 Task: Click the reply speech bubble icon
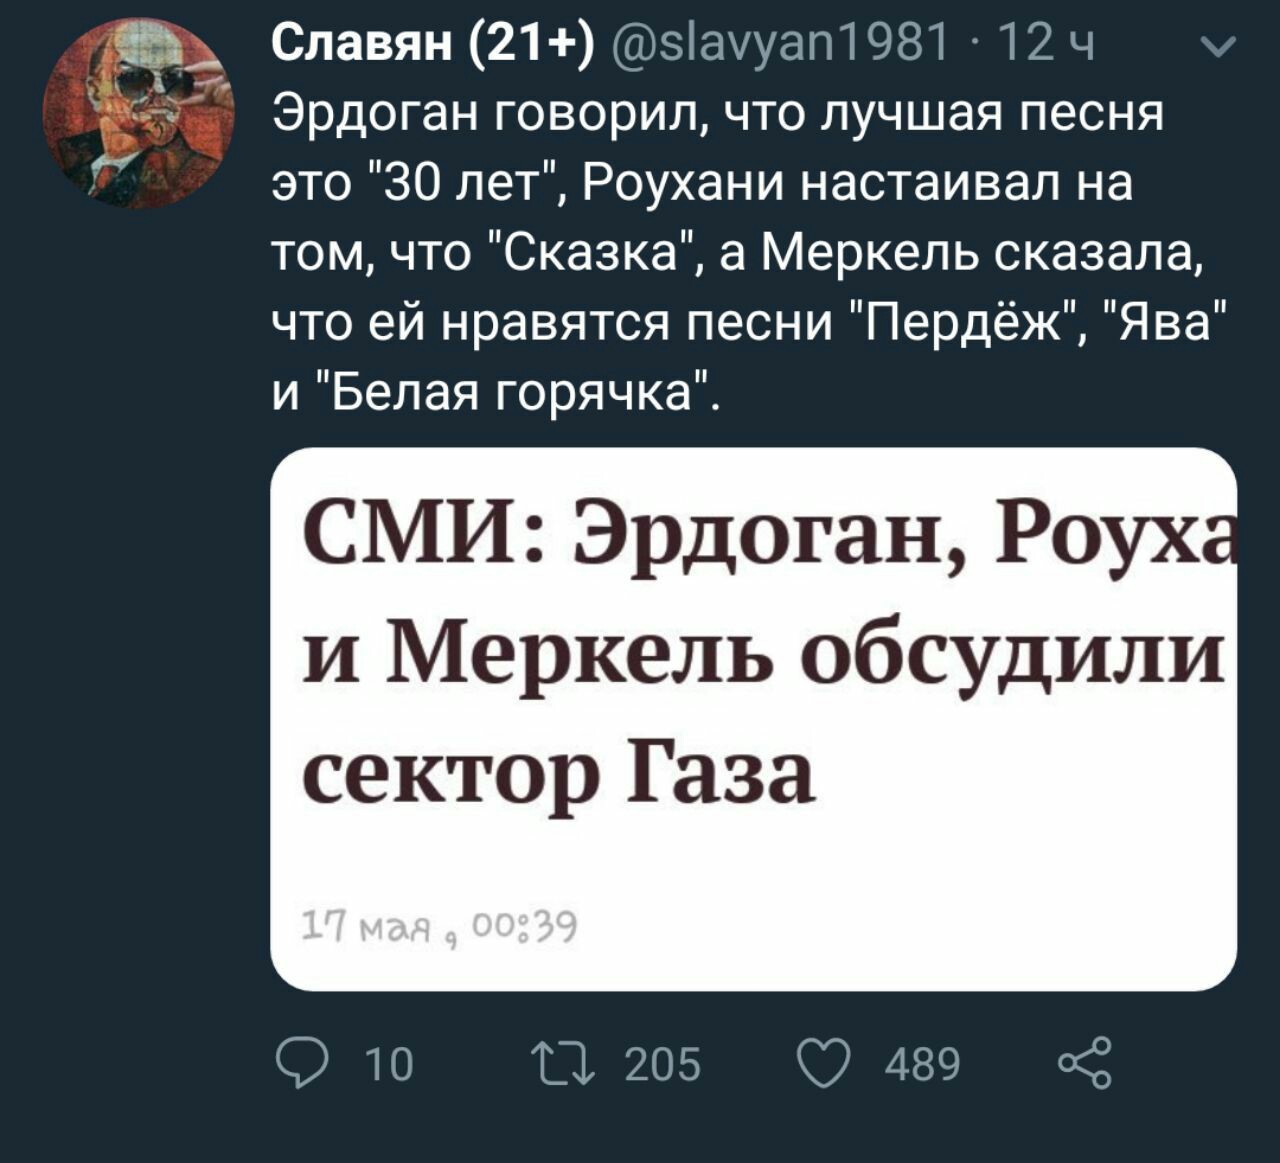pyautogui.click(x=295, y=1062)
